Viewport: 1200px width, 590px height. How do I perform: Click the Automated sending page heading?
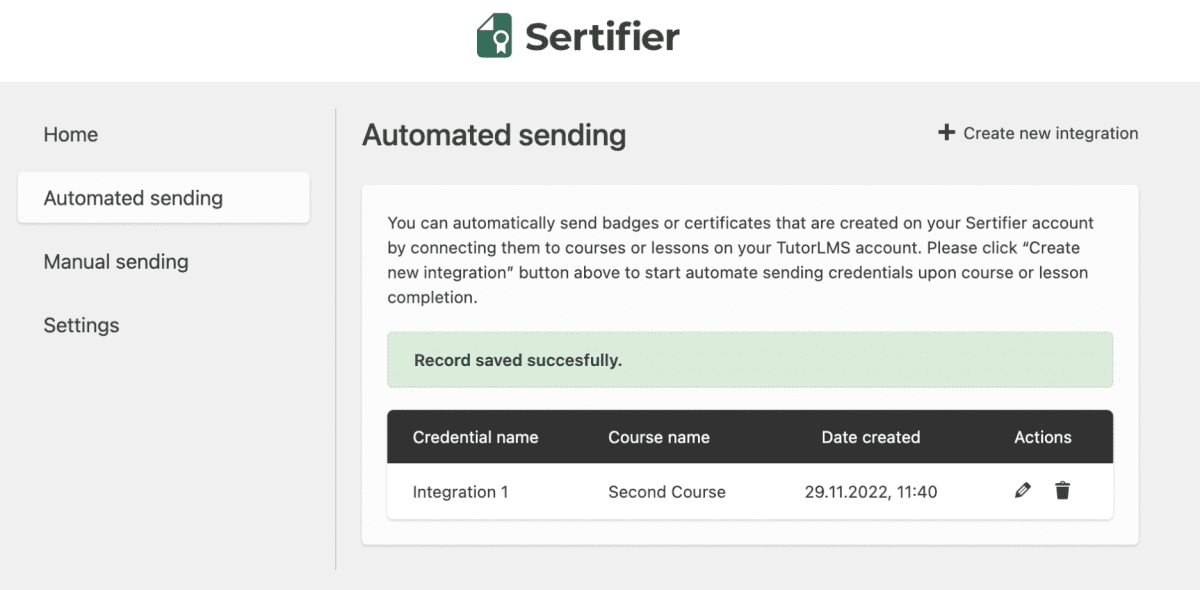click(x=494, y=135)
